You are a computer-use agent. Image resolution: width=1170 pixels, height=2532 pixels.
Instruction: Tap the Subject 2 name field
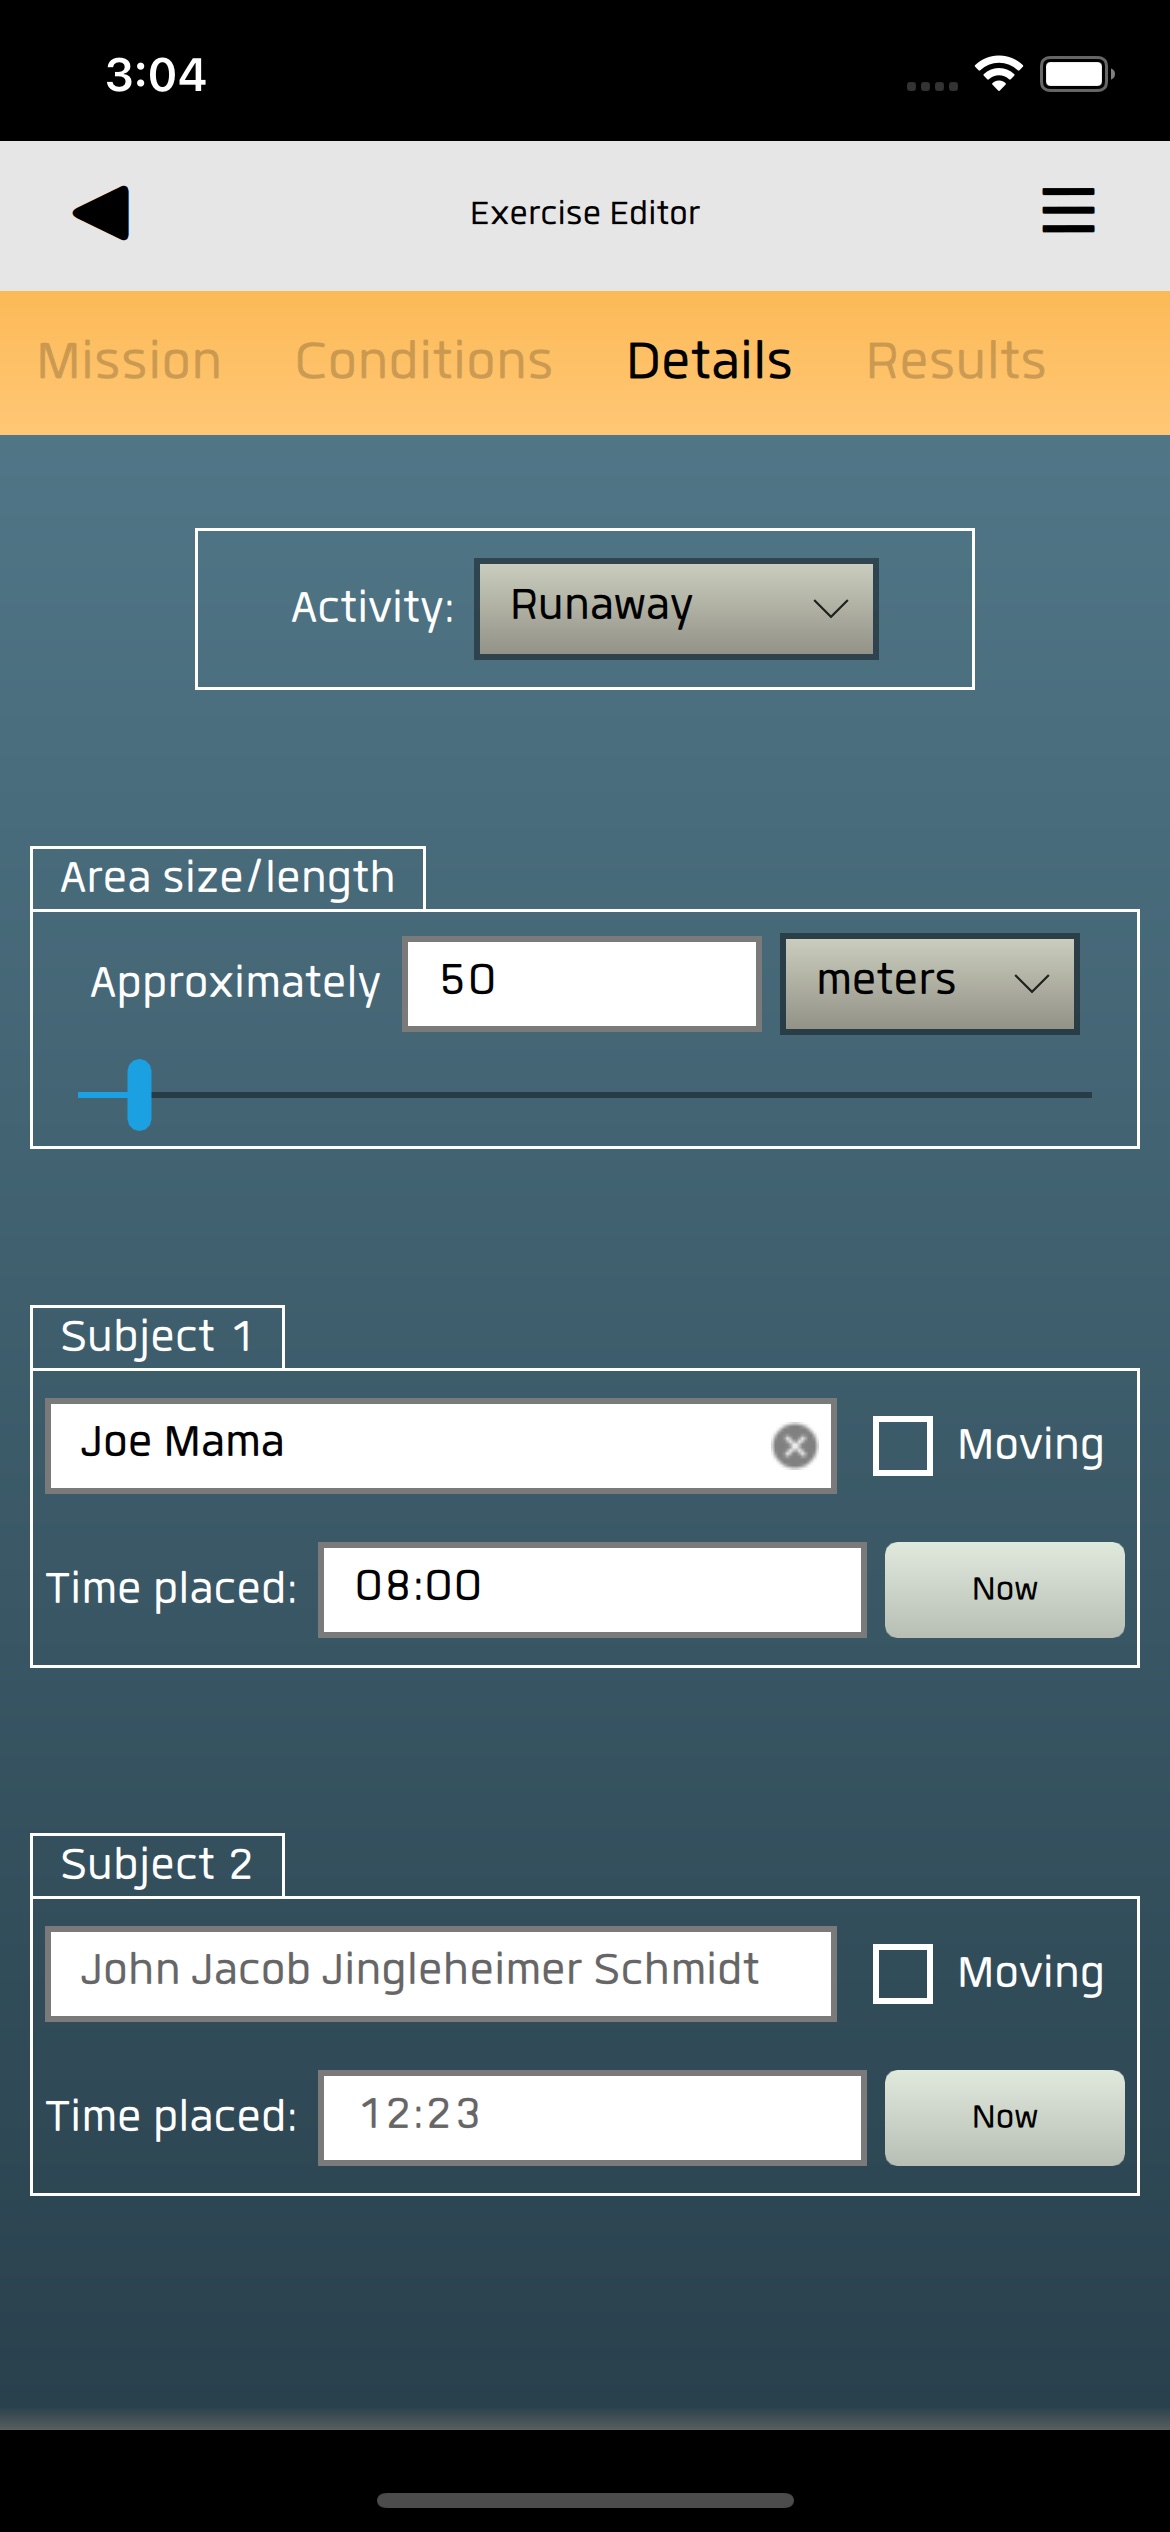(x=440, y=1973)
